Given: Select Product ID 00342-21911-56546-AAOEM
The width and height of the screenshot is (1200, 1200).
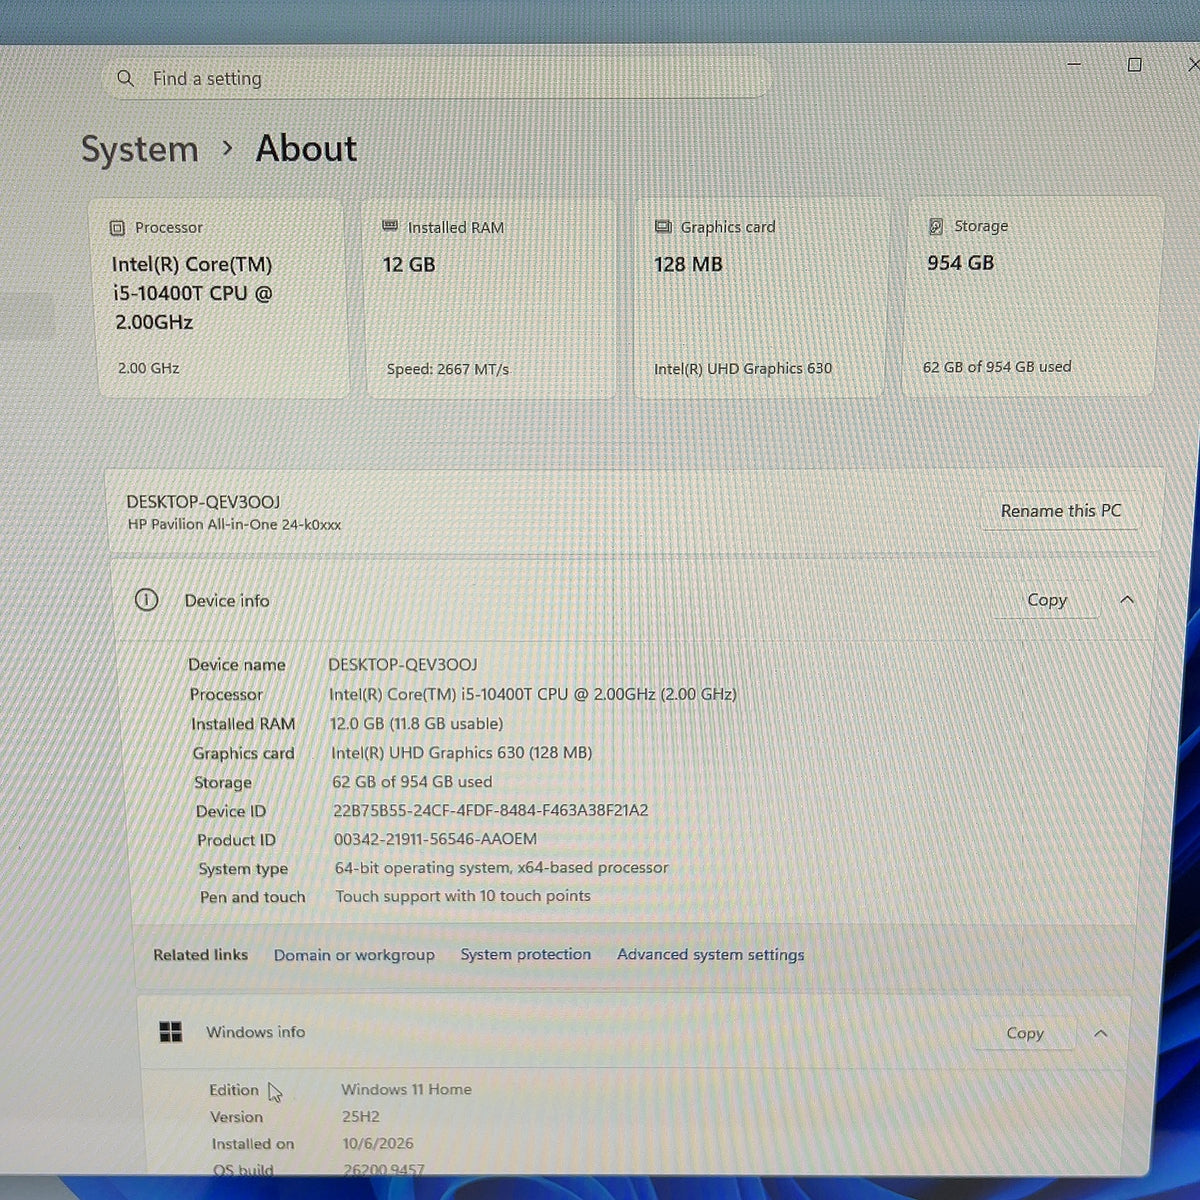Looking at the screenshot, I should coord(435,839).
